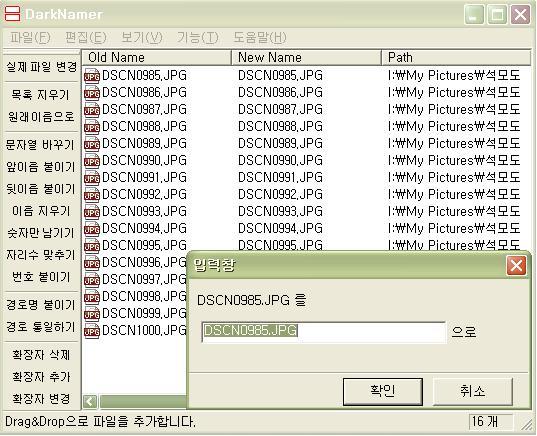The width and height of the screenshot is (537, 436).
Task: Open the 파일(F) menu
Action: [30, 37]
